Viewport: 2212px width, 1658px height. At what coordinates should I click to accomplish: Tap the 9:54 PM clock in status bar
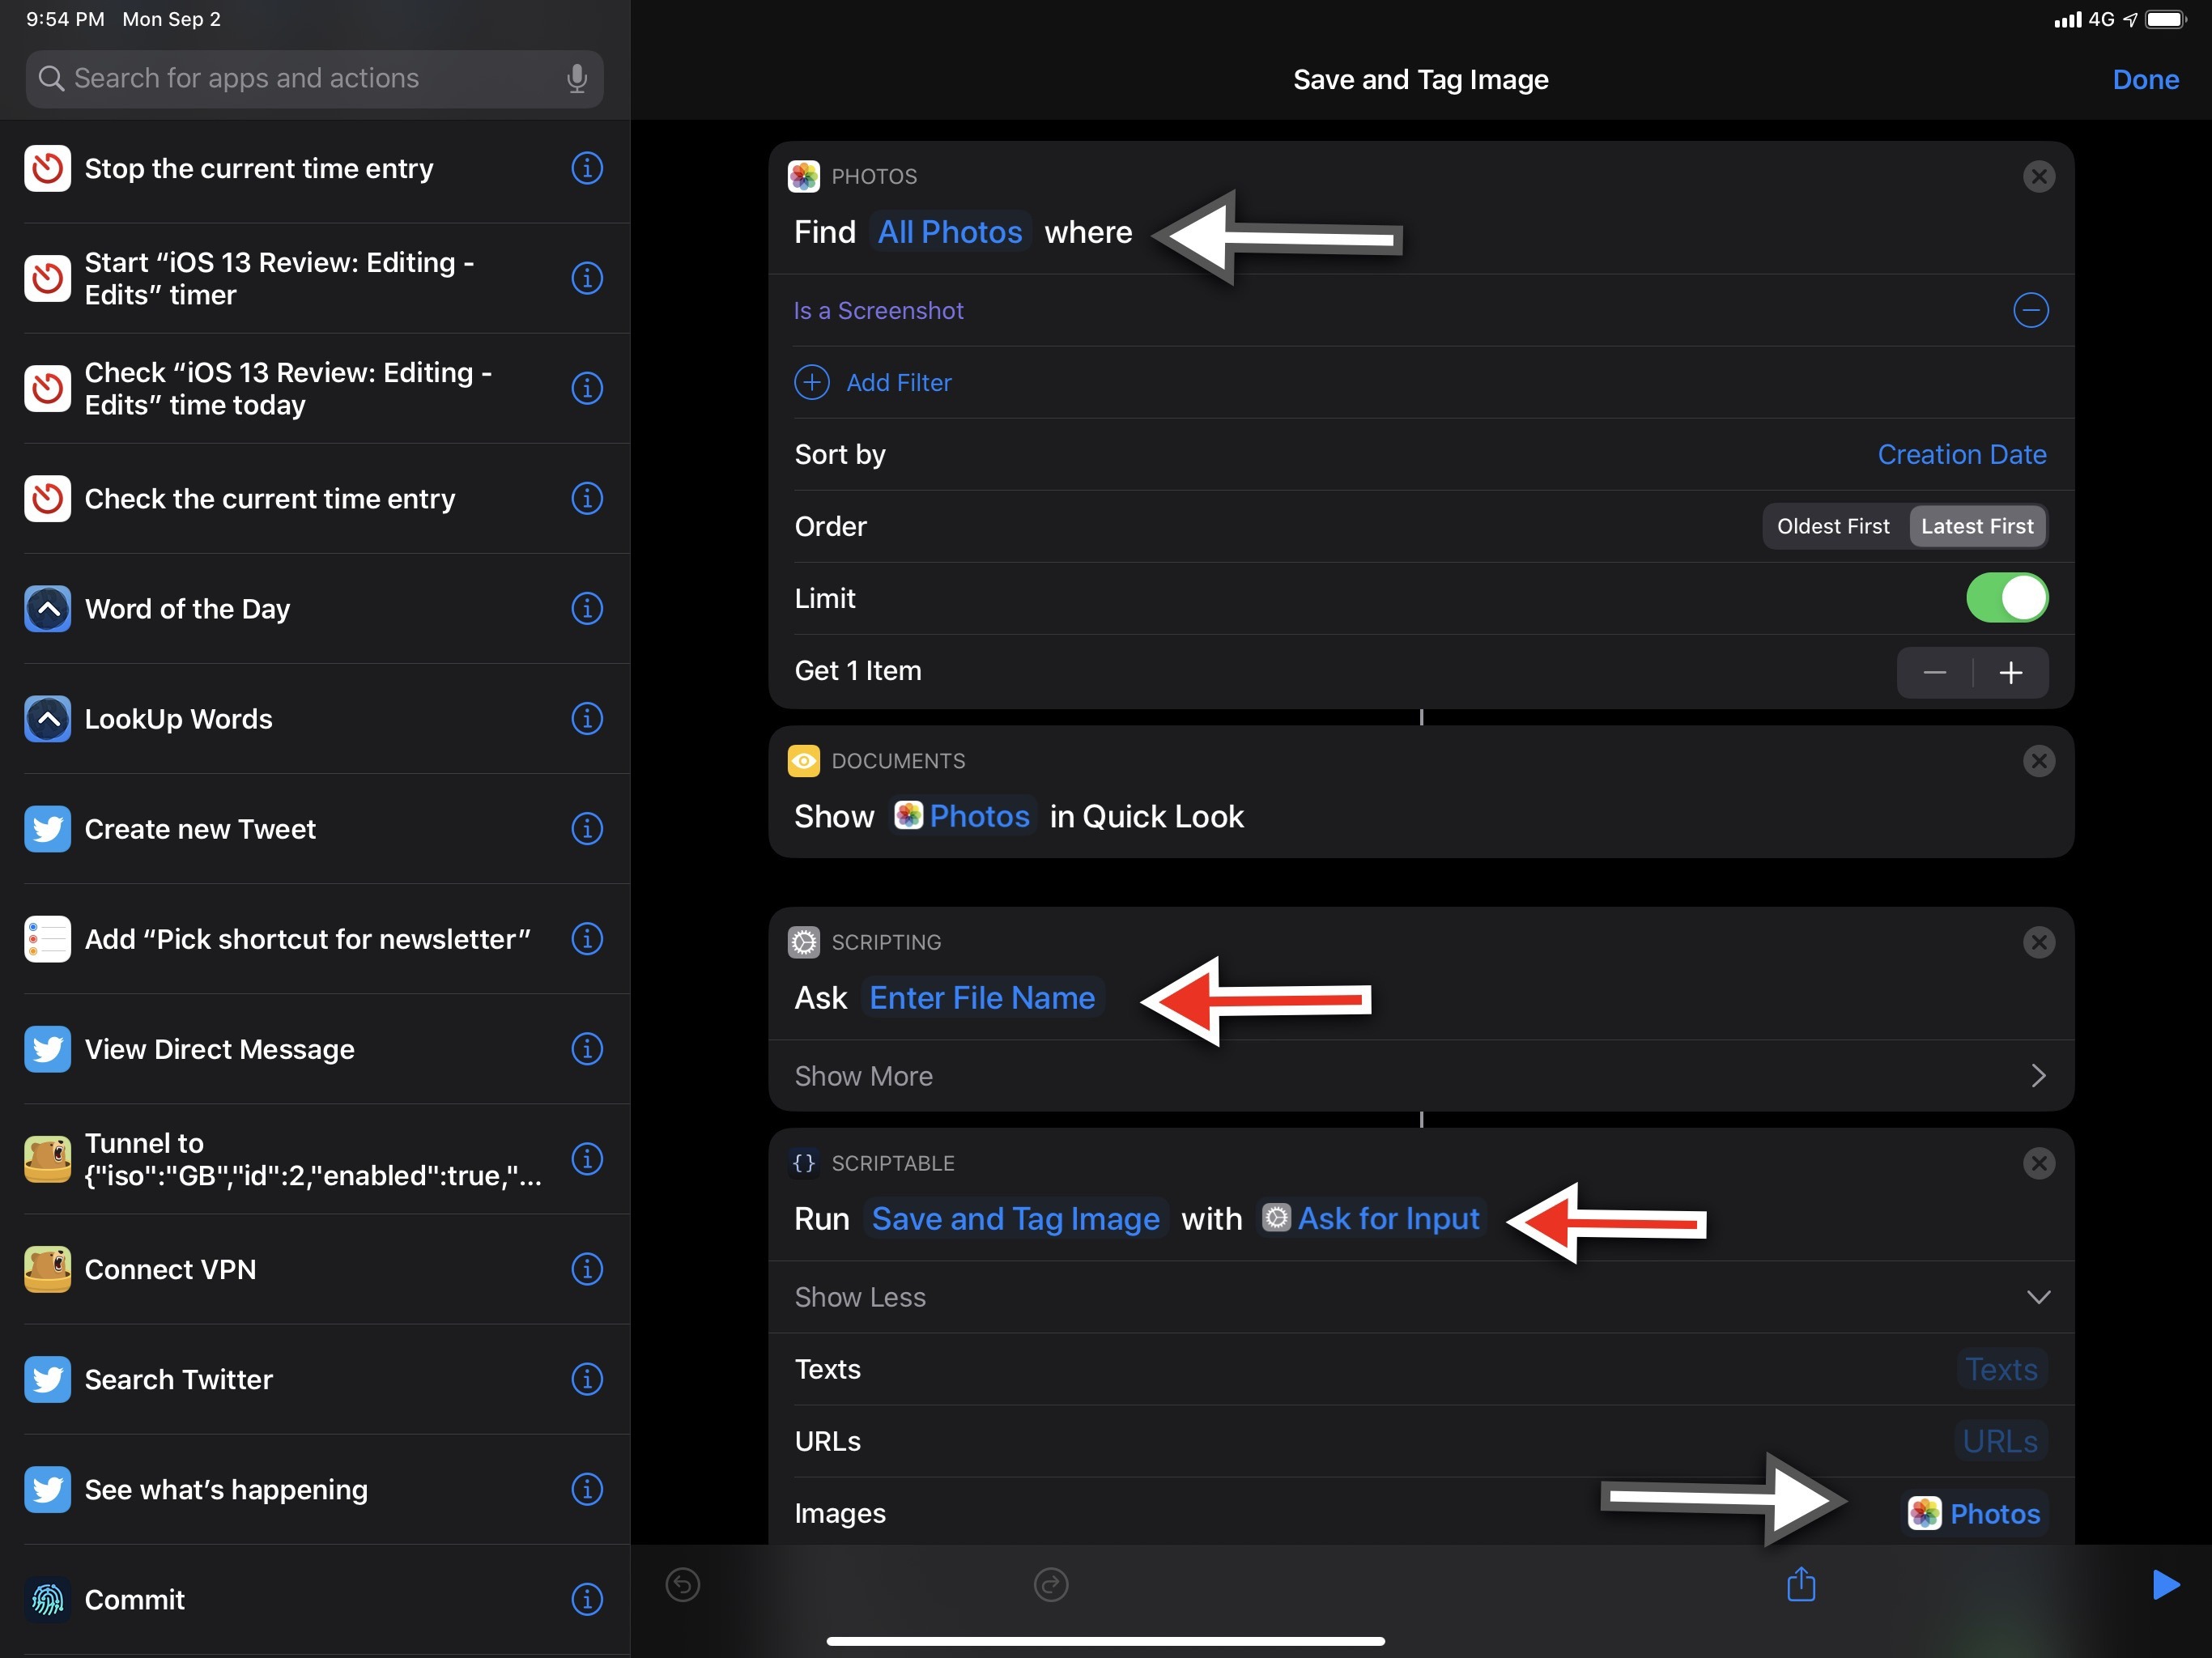(65, 19)
